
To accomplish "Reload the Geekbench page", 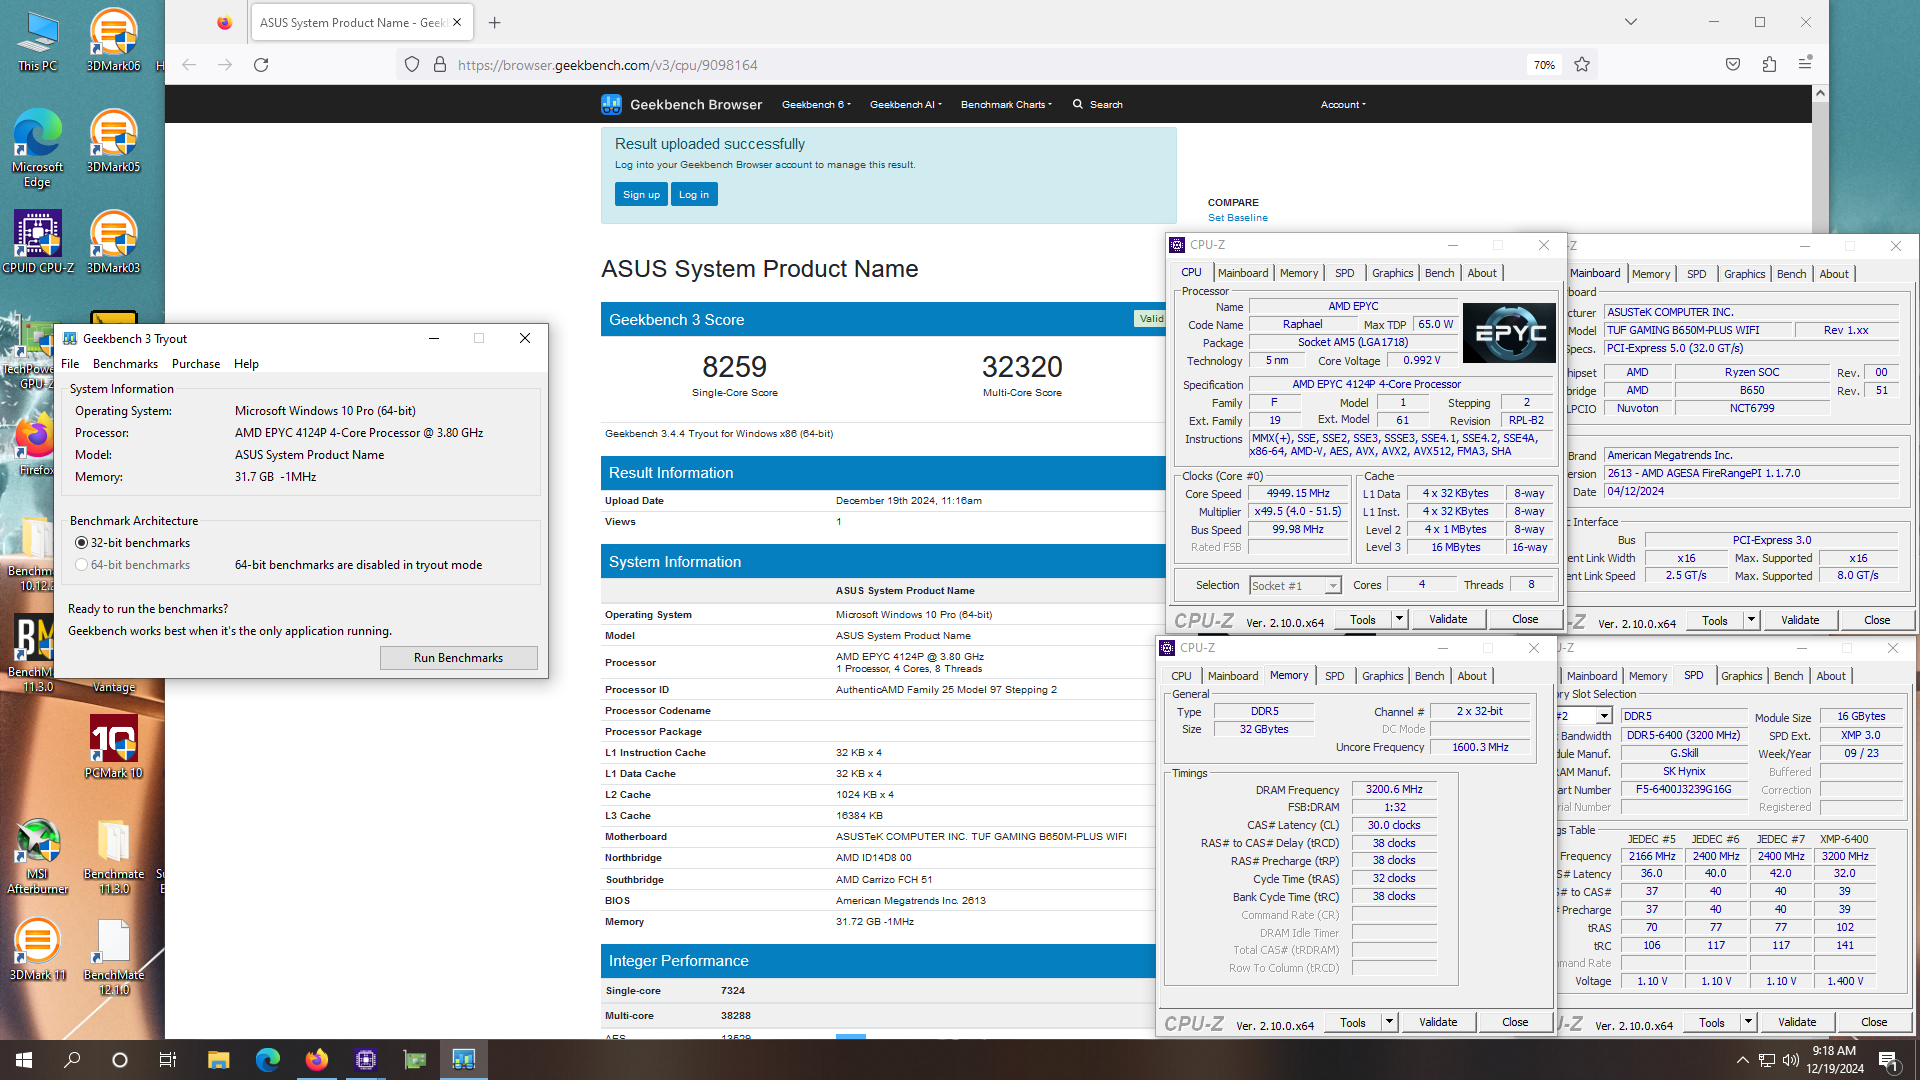I will pos(261,65).
